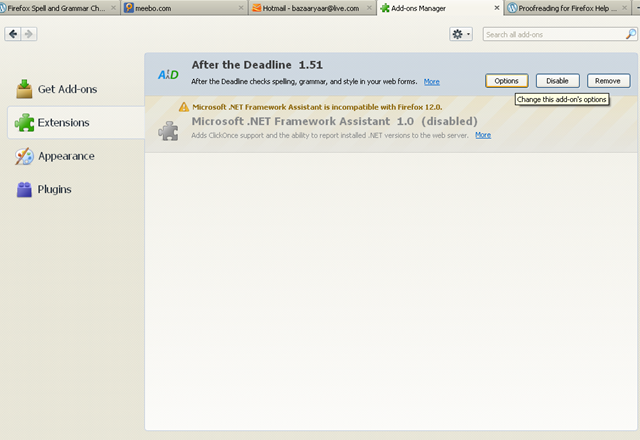The width and height of the screenshot is (640, 440).
Task: Switch to Firefox Spell and Grammar tab
Action: 60,8
